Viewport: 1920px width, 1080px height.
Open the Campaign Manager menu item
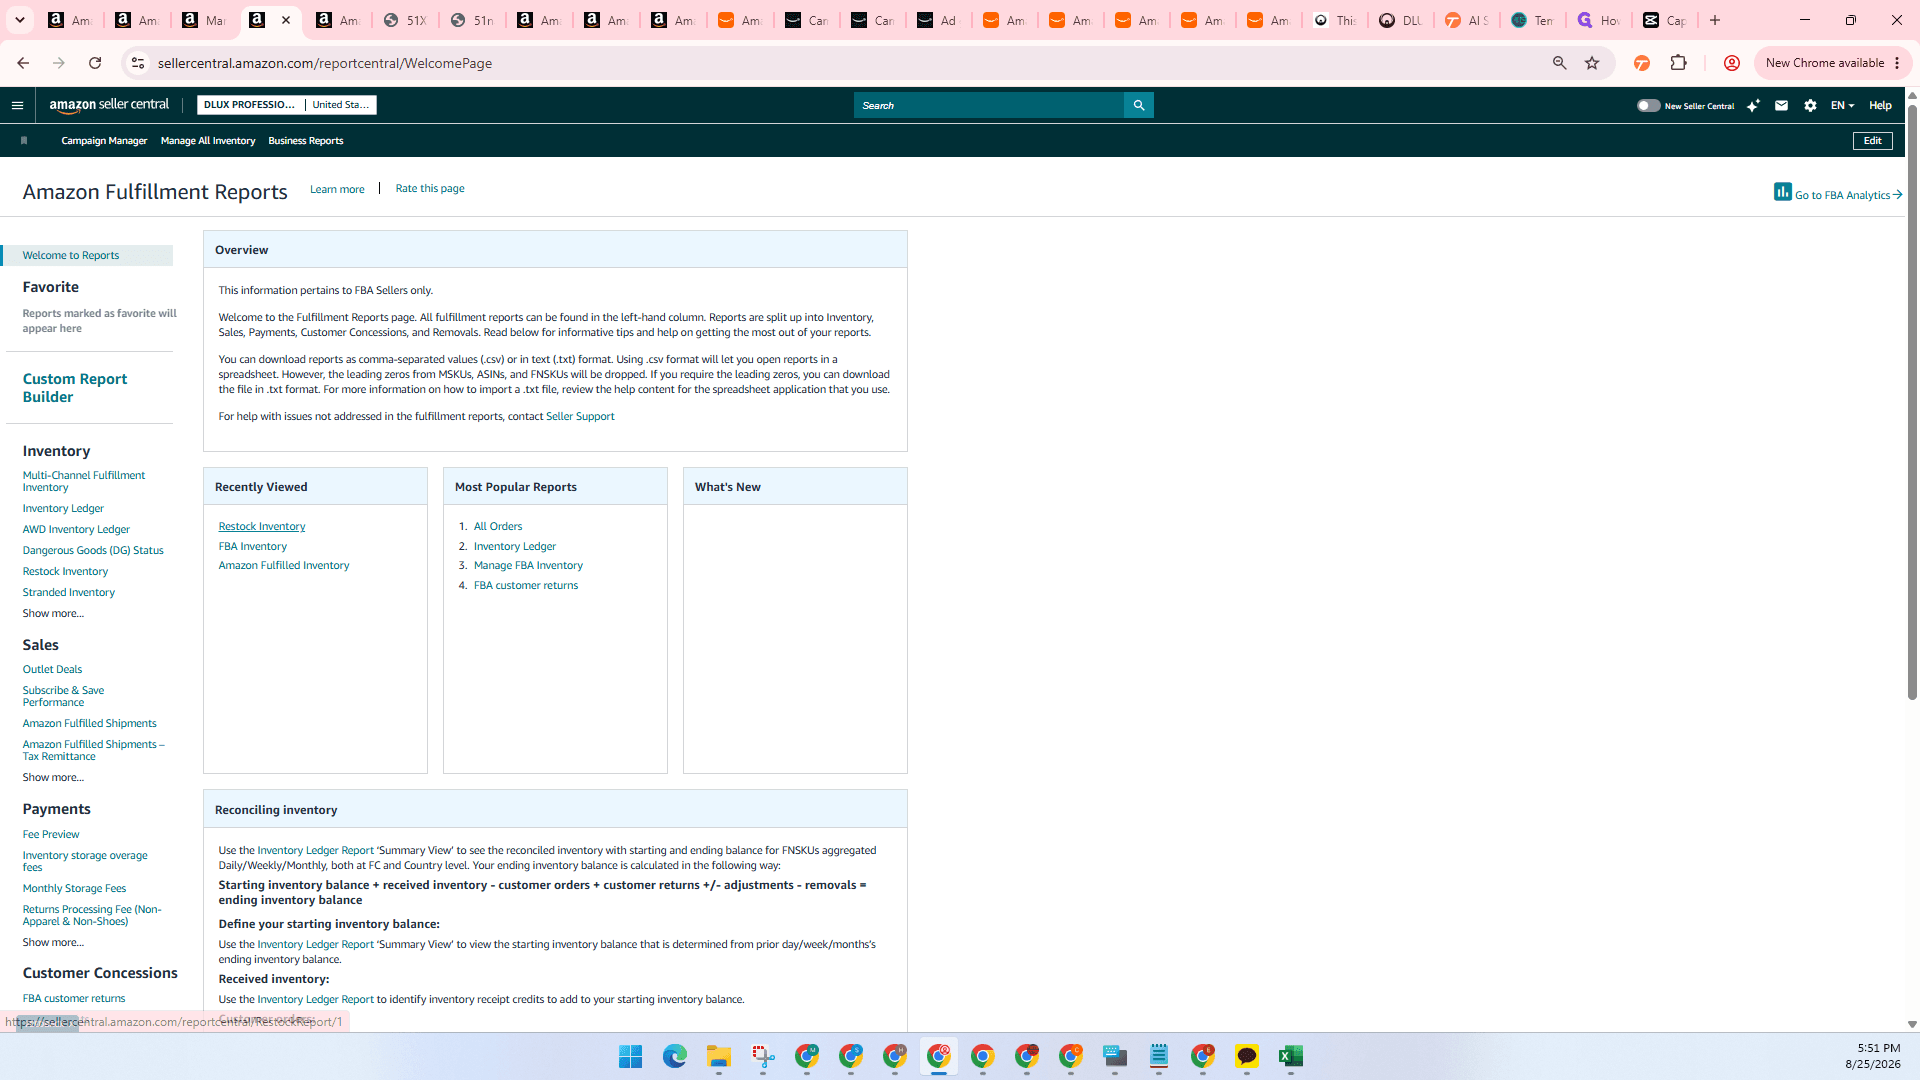click(x=104, y=141)
